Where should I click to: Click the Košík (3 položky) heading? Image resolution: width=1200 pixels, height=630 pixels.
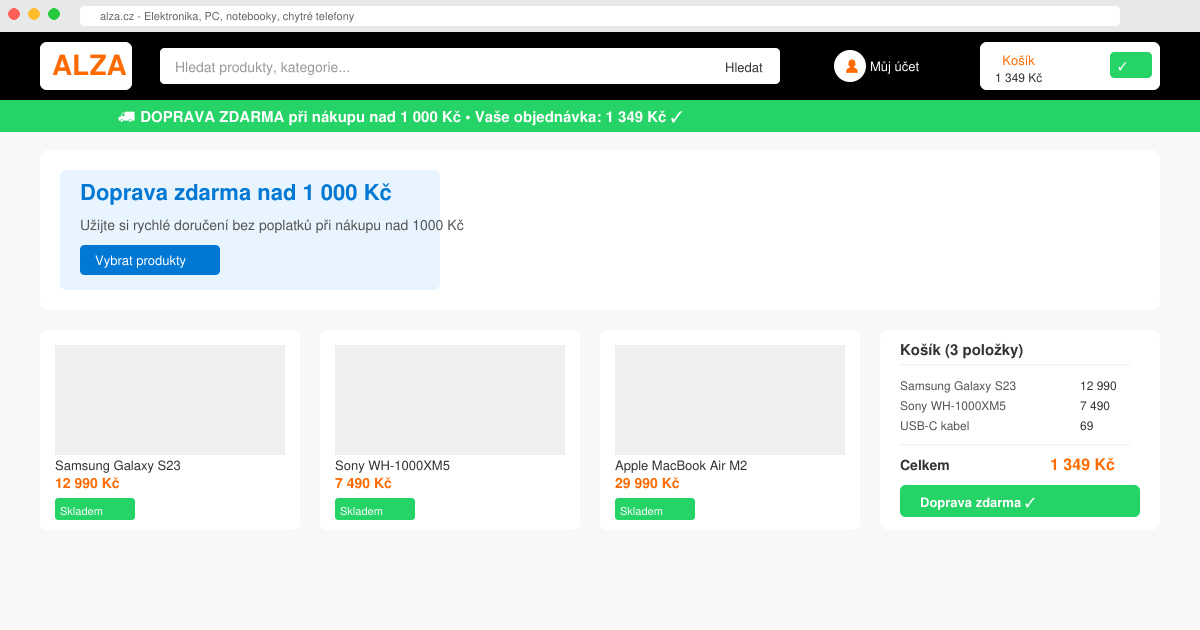click(961, 350)
